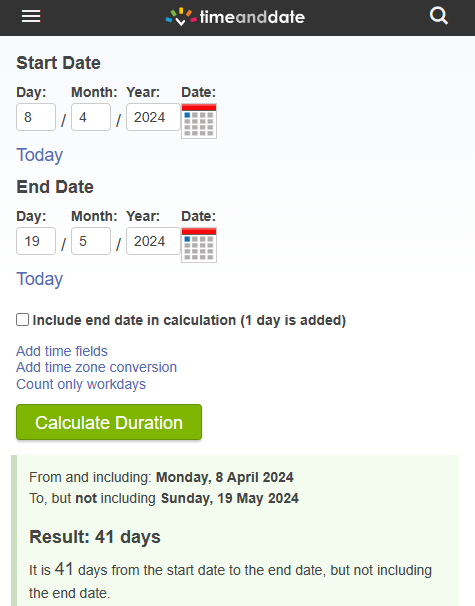Viewport: 475px width, 606px height.
Task: Click the timeanddate logo
Action: point(235,17)
